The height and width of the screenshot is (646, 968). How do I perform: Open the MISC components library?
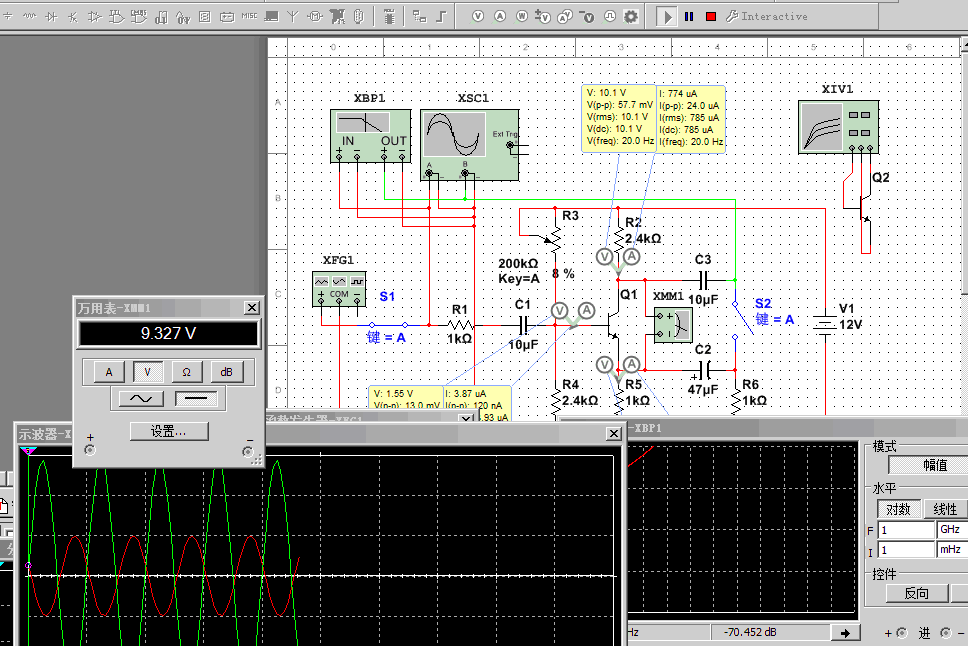(249, 17)
